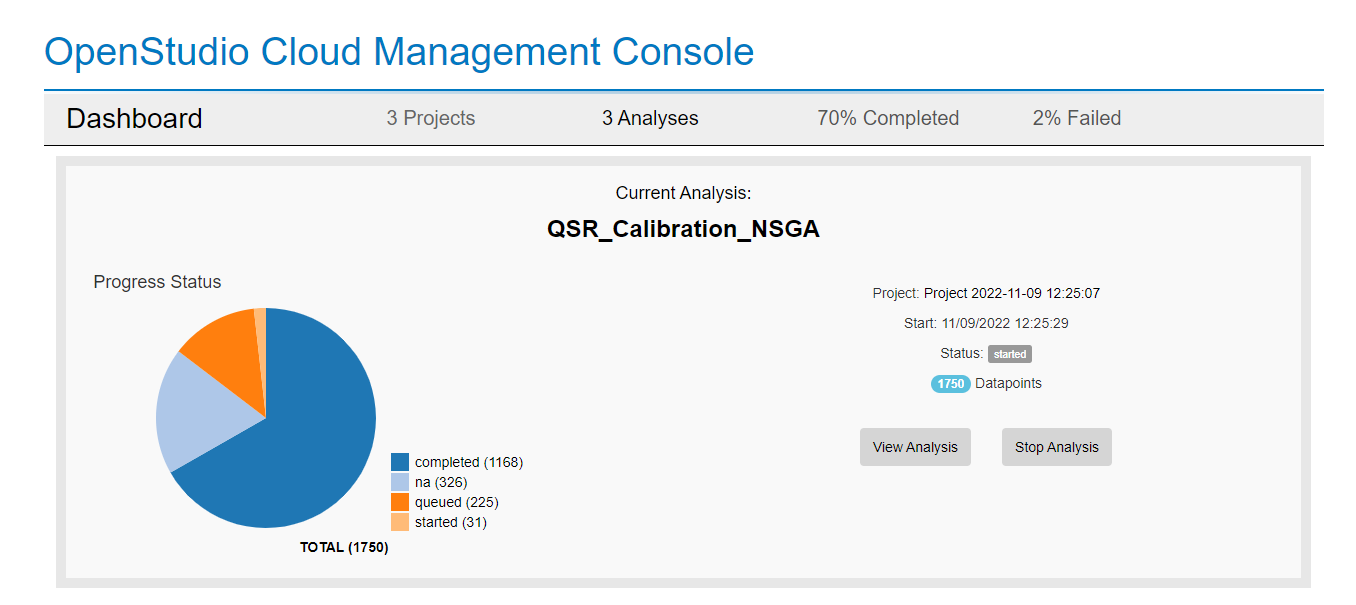Click the Current Analysis: label
This screenshot has height=605, width=1356.
pos(683,193)
